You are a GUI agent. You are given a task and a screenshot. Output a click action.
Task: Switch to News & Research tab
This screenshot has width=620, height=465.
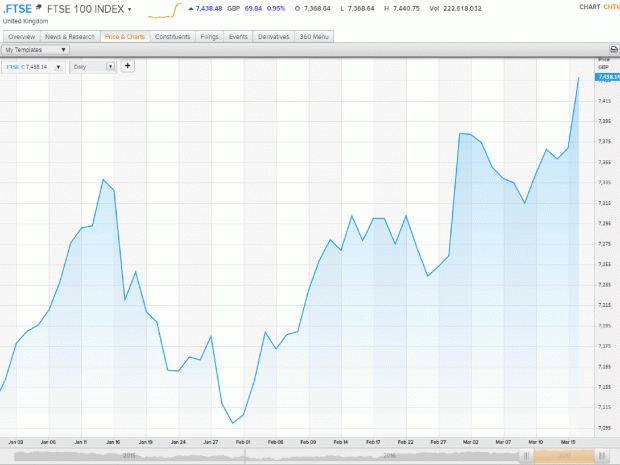pos(70,36)
